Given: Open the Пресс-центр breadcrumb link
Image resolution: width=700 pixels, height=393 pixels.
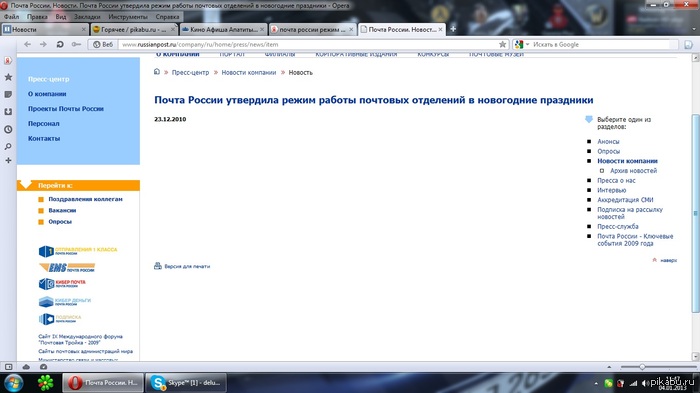Looking at the screenshot, I should coord(190,72).
